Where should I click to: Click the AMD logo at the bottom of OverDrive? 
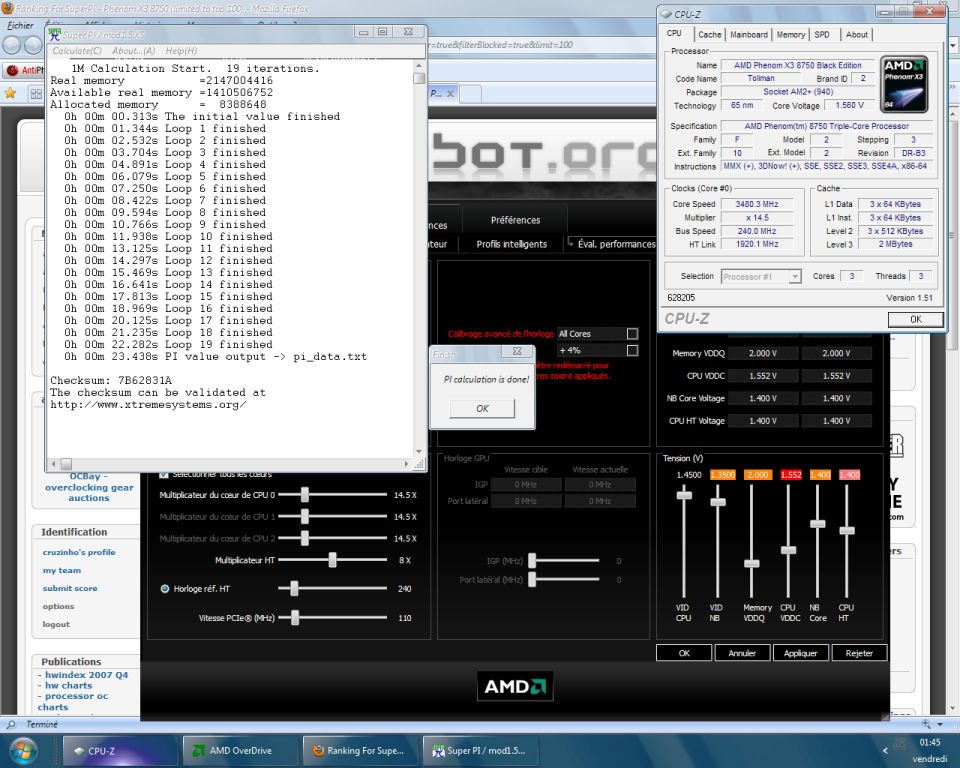point(515,686)
